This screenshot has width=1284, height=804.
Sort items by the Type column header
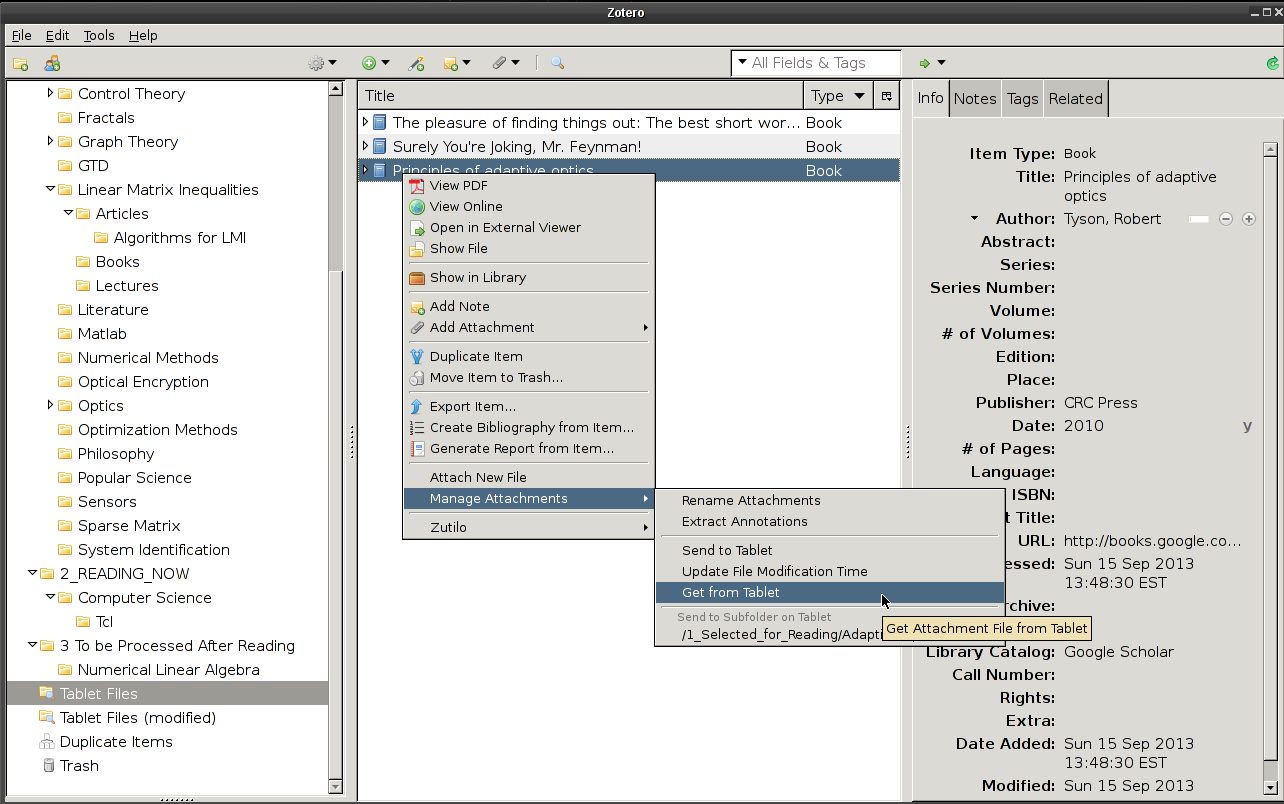pos(838,96)
